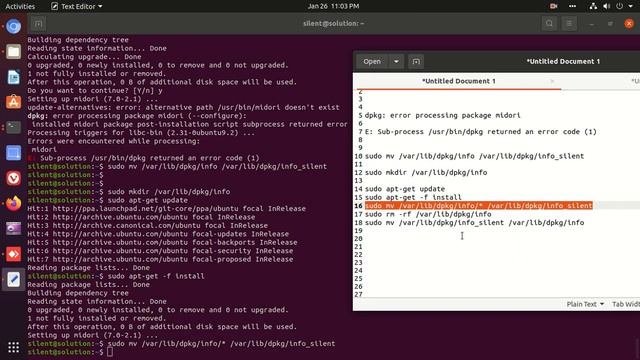
Task: Click the highlighted line 16 in editor
Action: click(478, 206)
